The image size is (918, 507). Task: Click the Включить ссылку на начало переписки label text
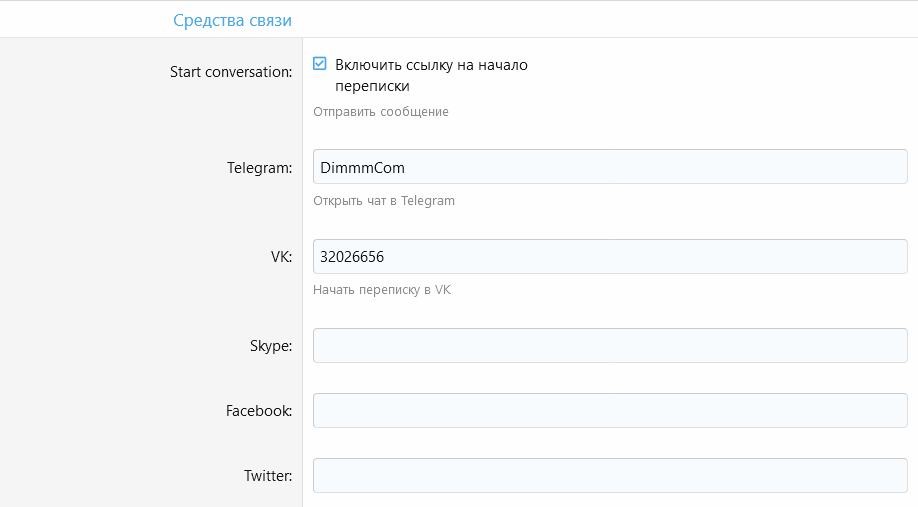(x=431, y=65)
